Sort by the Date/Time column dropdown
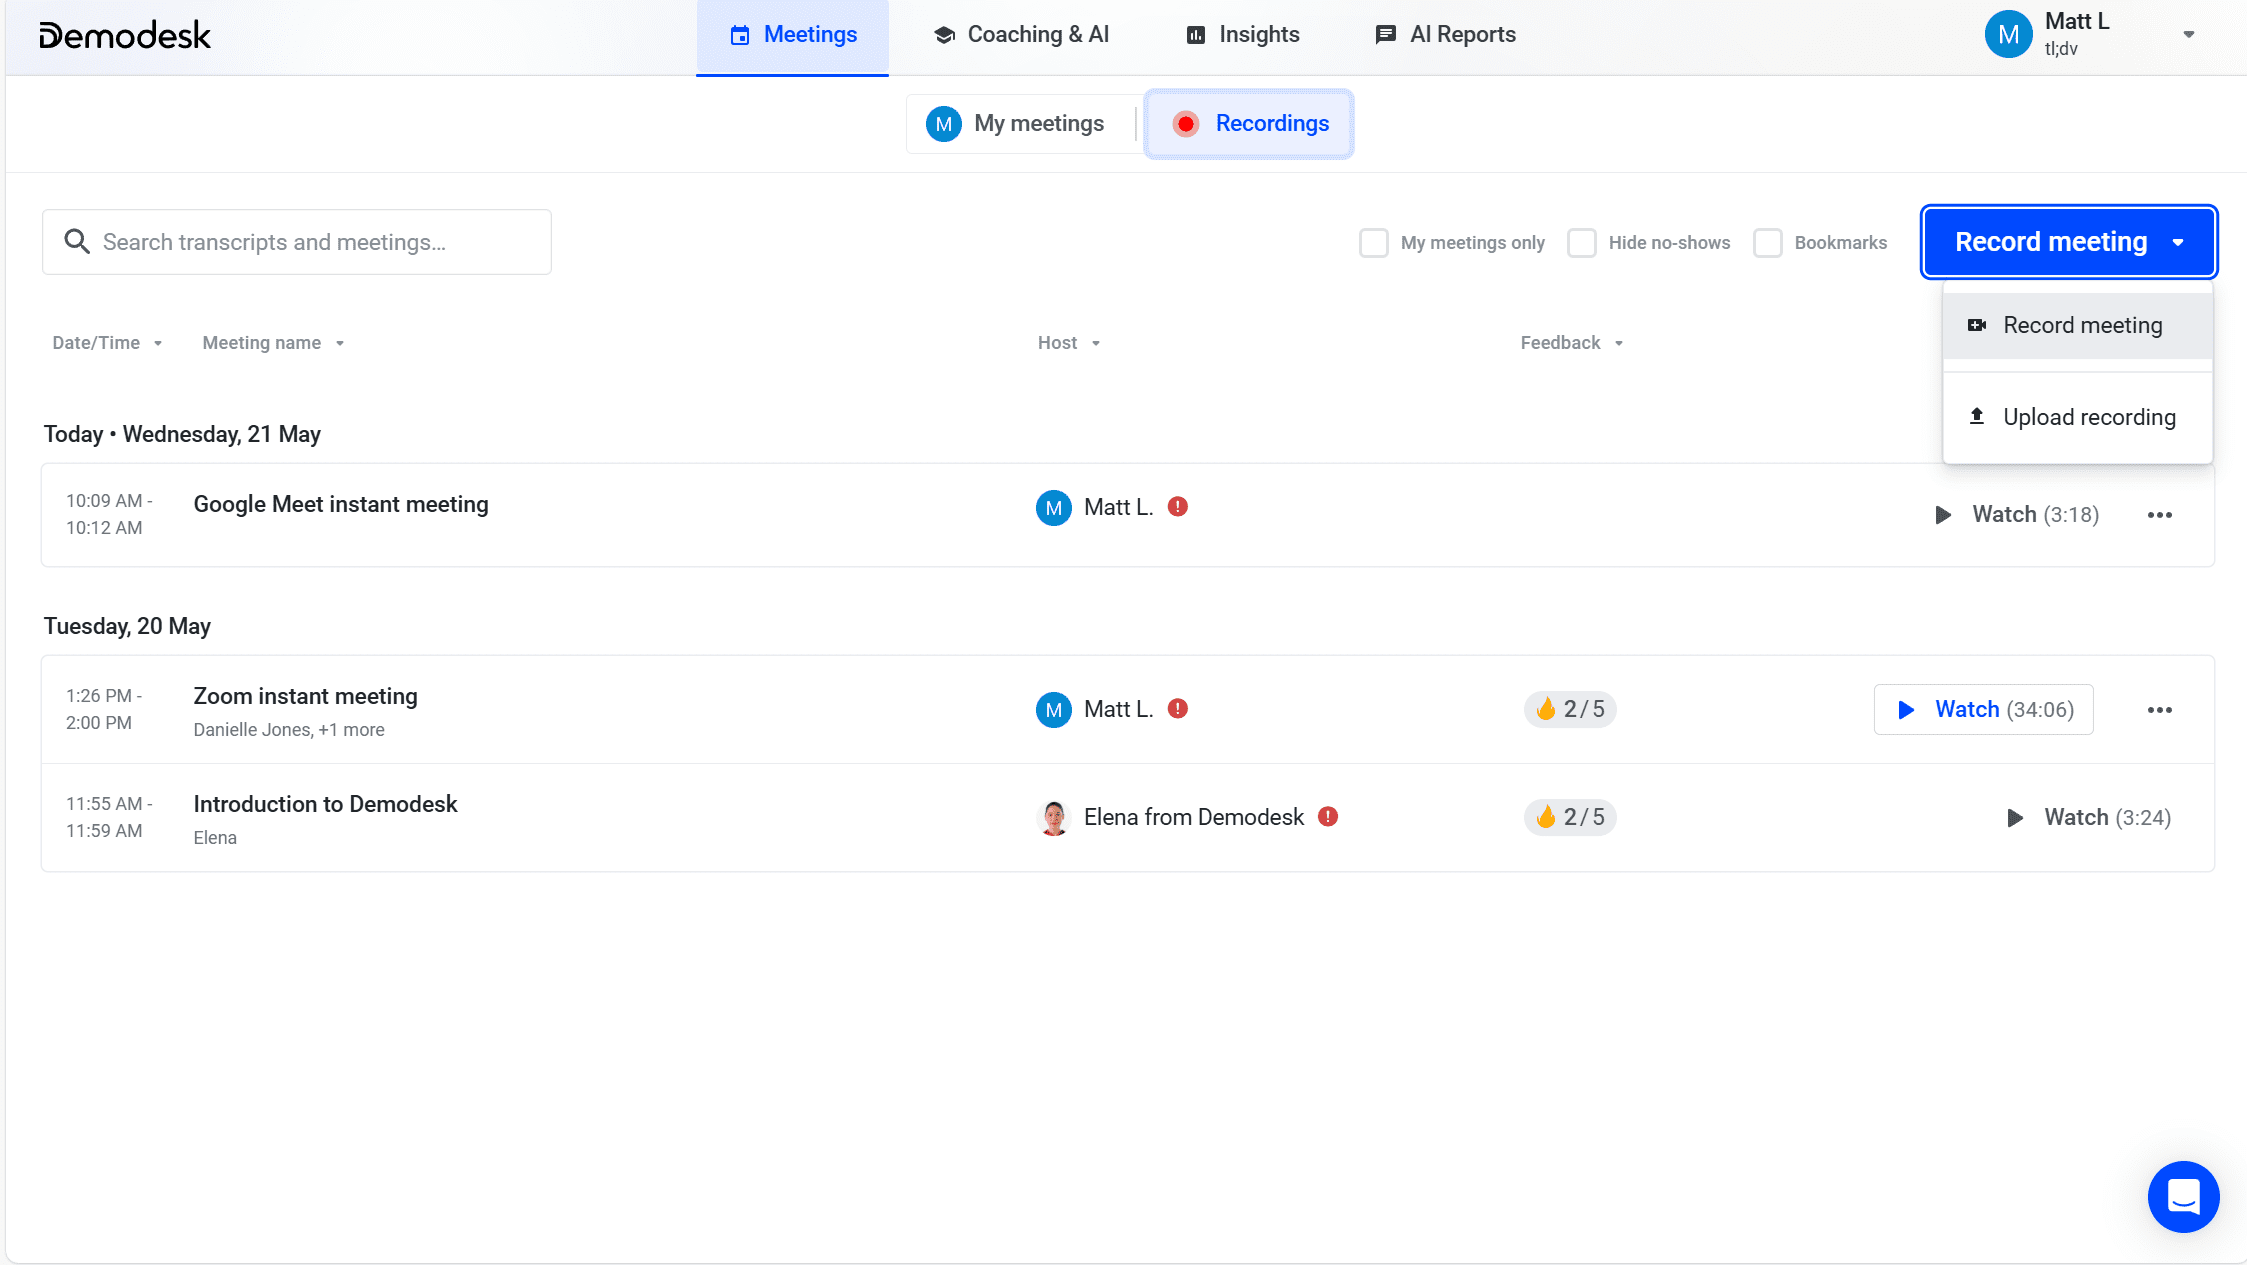Image resolution: width=2247 pixels, height=1265 pixels. [x=107, y=343]
